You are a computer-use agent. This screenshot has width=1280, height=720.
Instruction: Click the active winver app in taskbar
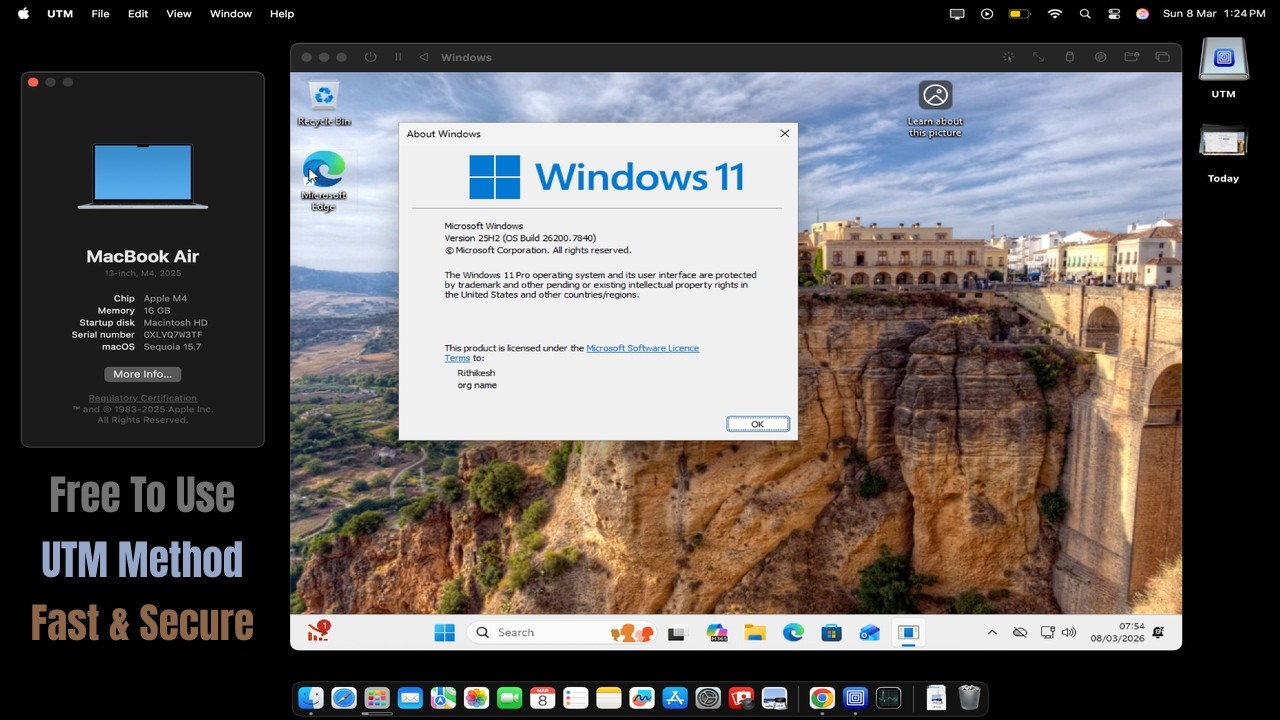[x=908, y=632]
